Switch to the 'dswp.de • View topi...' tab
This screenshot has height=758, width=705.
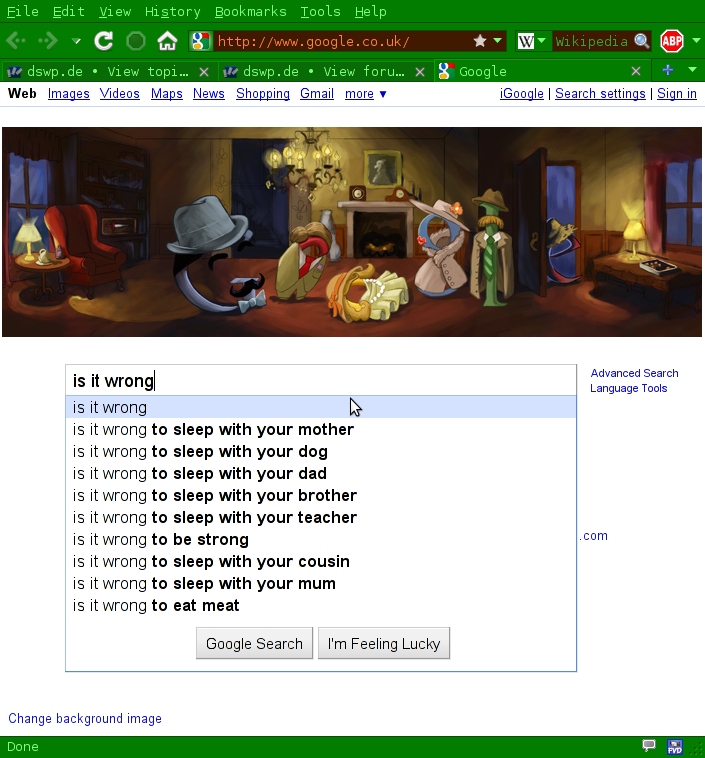(100, 71)
